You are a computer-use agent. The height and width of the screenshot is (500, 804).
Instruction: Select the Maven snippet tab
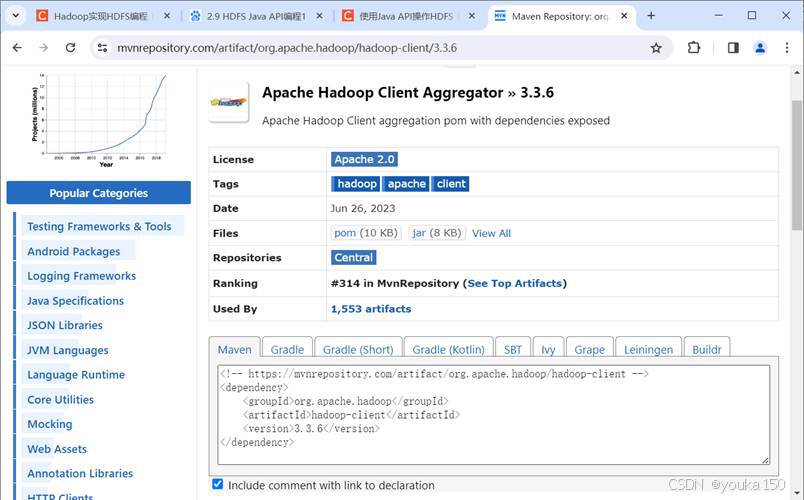pos(234,347)
